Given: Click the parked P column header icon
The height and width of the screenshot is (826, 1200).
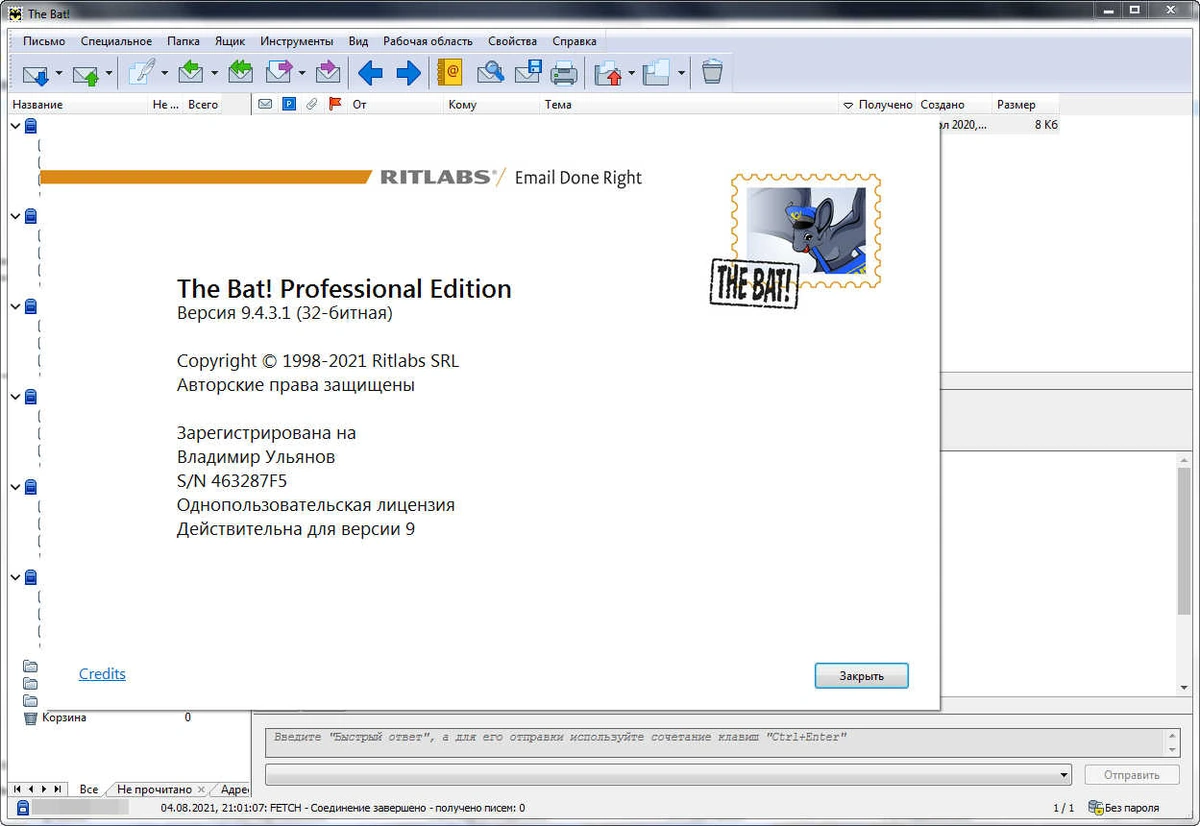Looking at the screenshot, I should (x=289, y=104).
